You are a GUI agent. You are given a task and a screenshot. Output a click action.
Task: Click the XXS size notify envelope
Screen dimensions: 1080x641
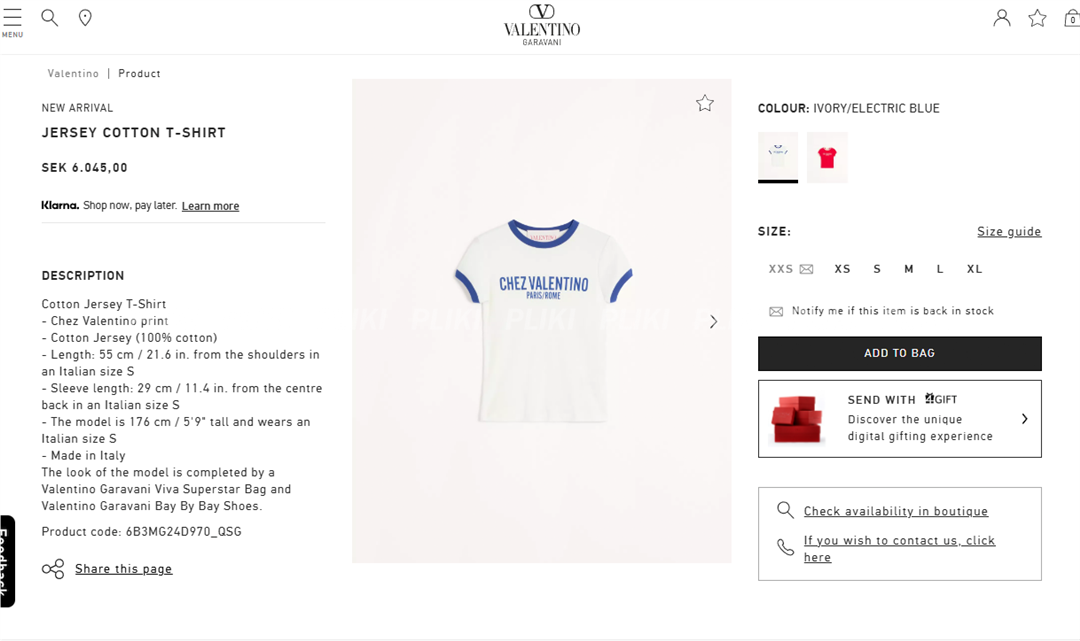[x=807, y=269]
